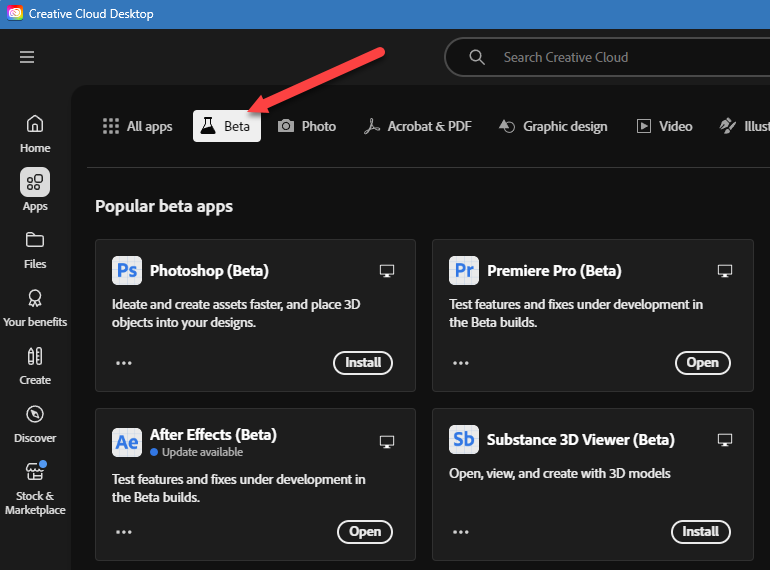The image size is (770, 570).
Task: Click the Premiere Pro (Beta) icon
Action: 464,270
